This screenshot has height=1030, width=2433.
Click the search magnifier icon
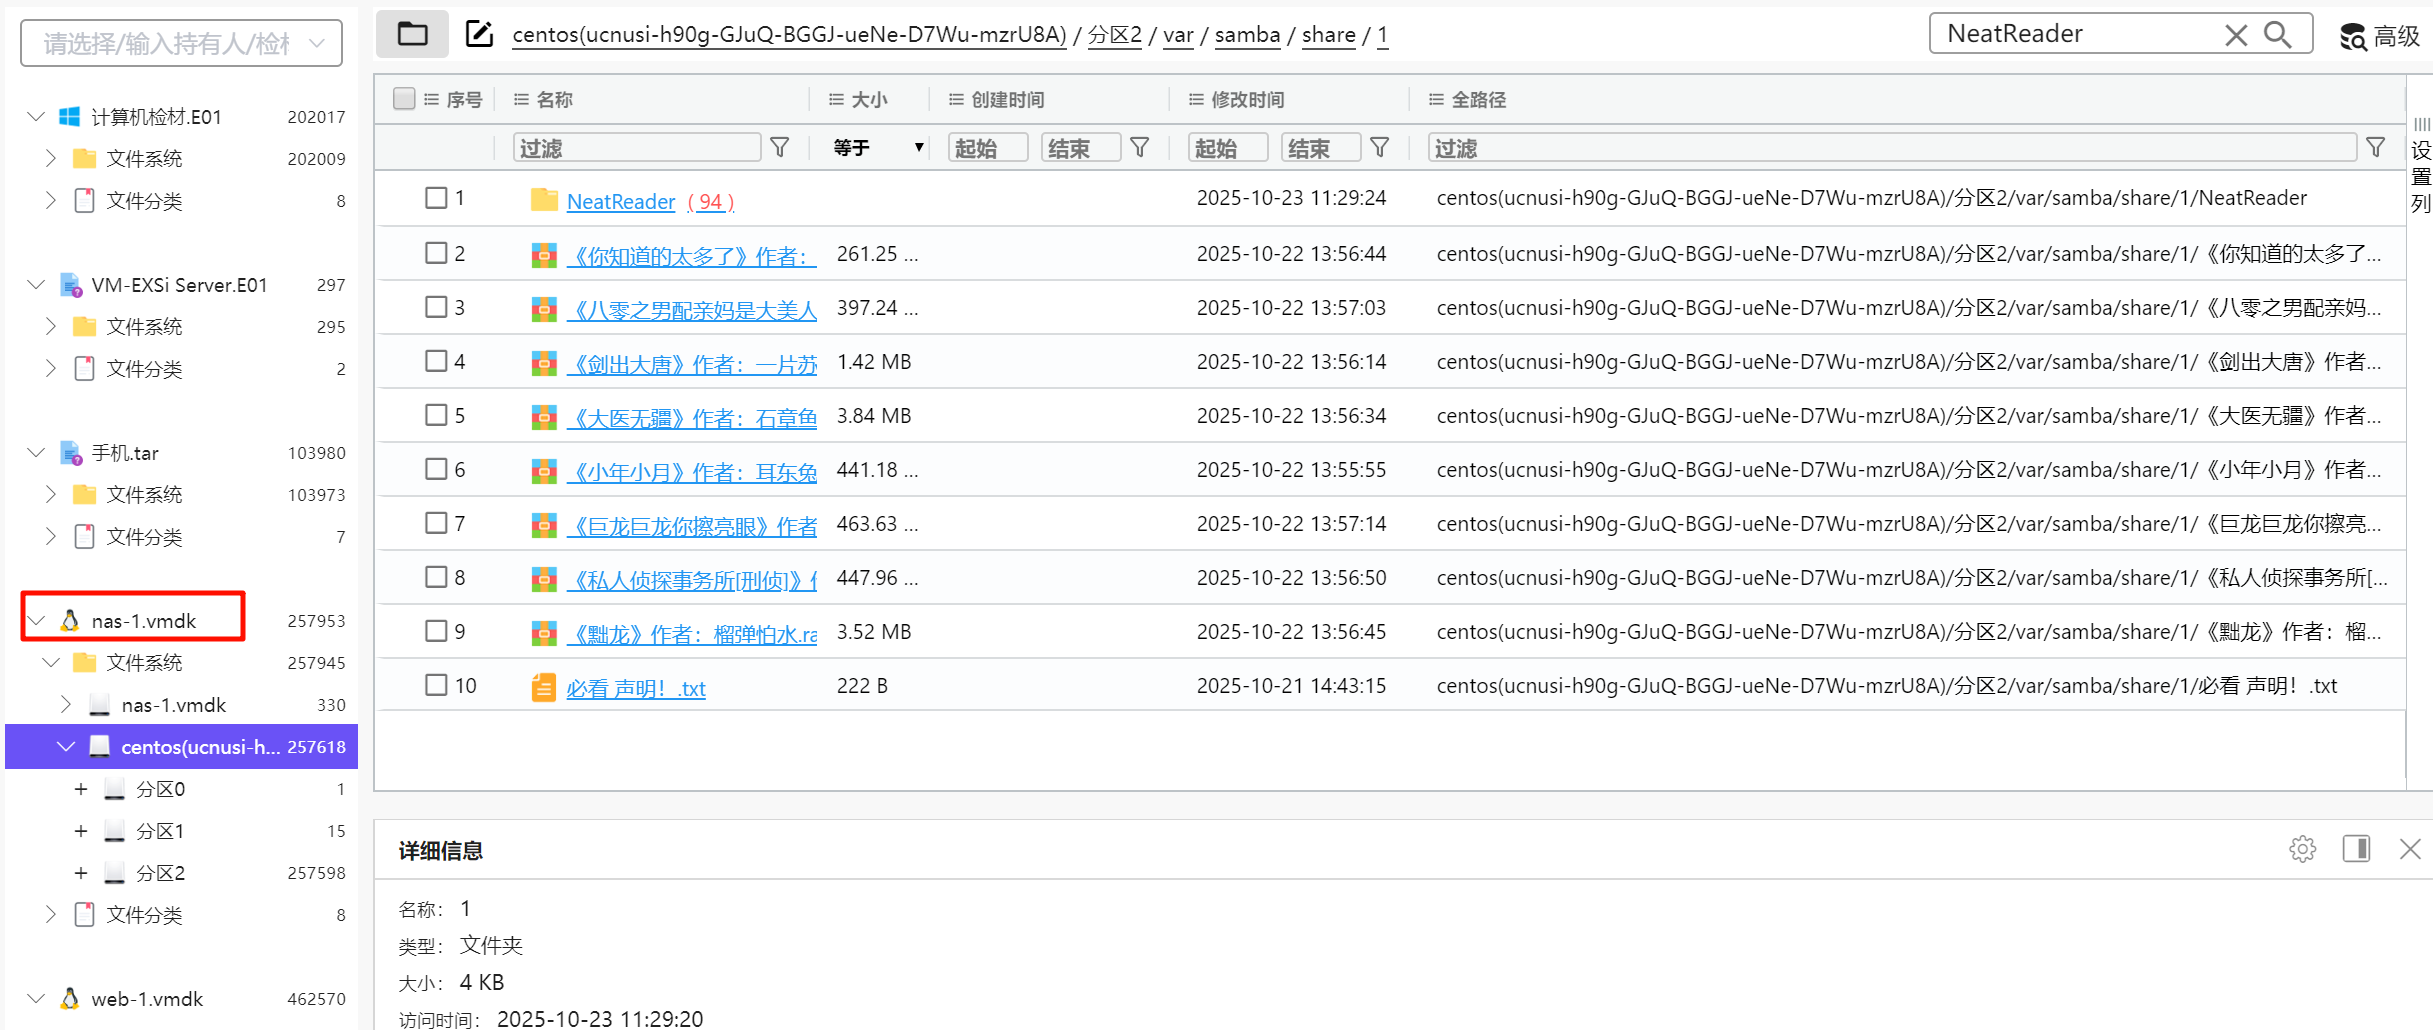click(x=2278, y=35)
